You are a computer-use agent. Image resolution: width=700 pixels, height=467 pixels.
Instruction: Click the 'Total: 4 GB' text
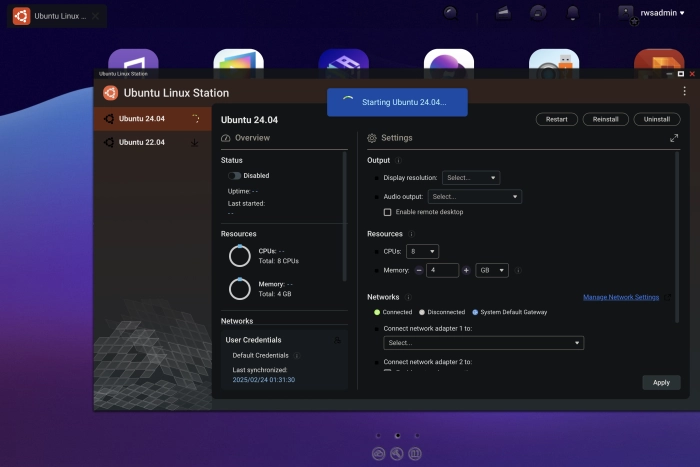(x=275, y=294)
